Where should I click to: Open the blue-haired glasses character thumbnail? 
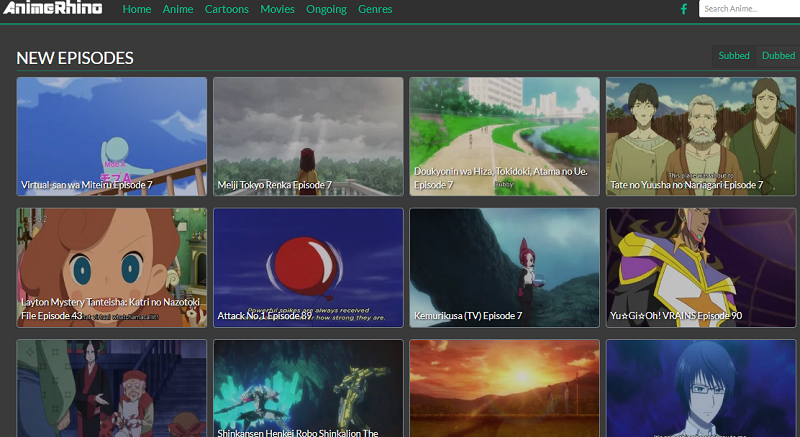click(x=701, y=388)
